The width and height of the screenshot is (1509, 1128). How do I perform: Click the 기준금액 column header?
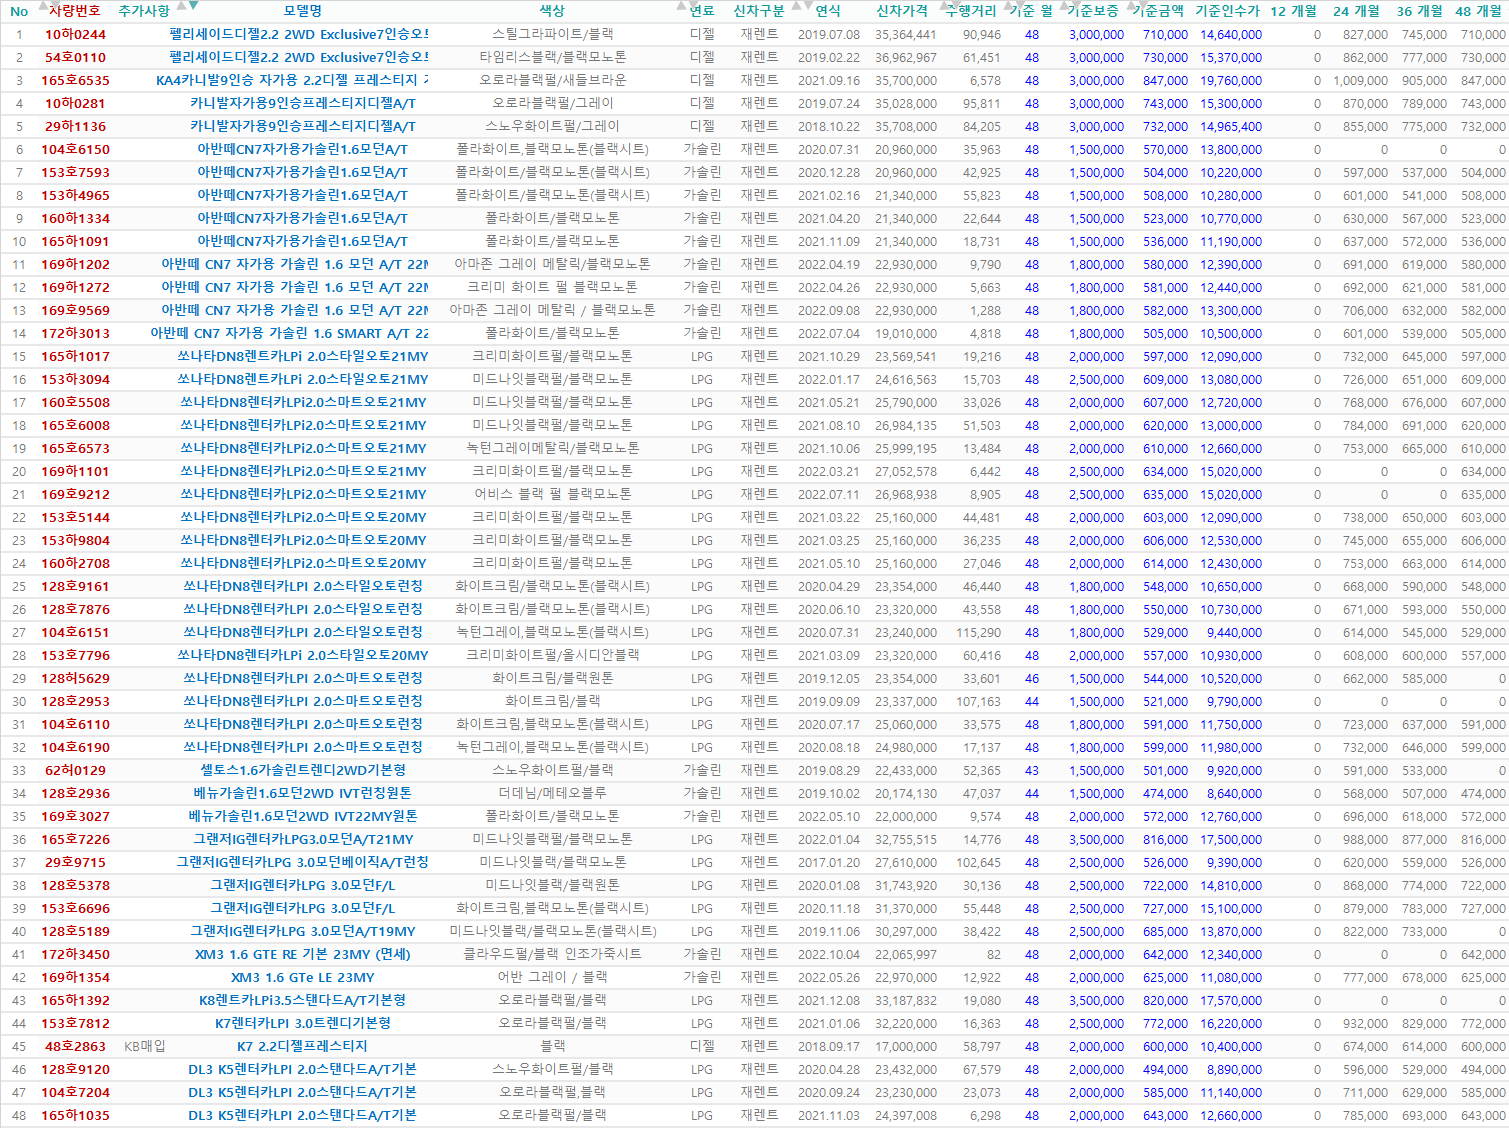1158,11
